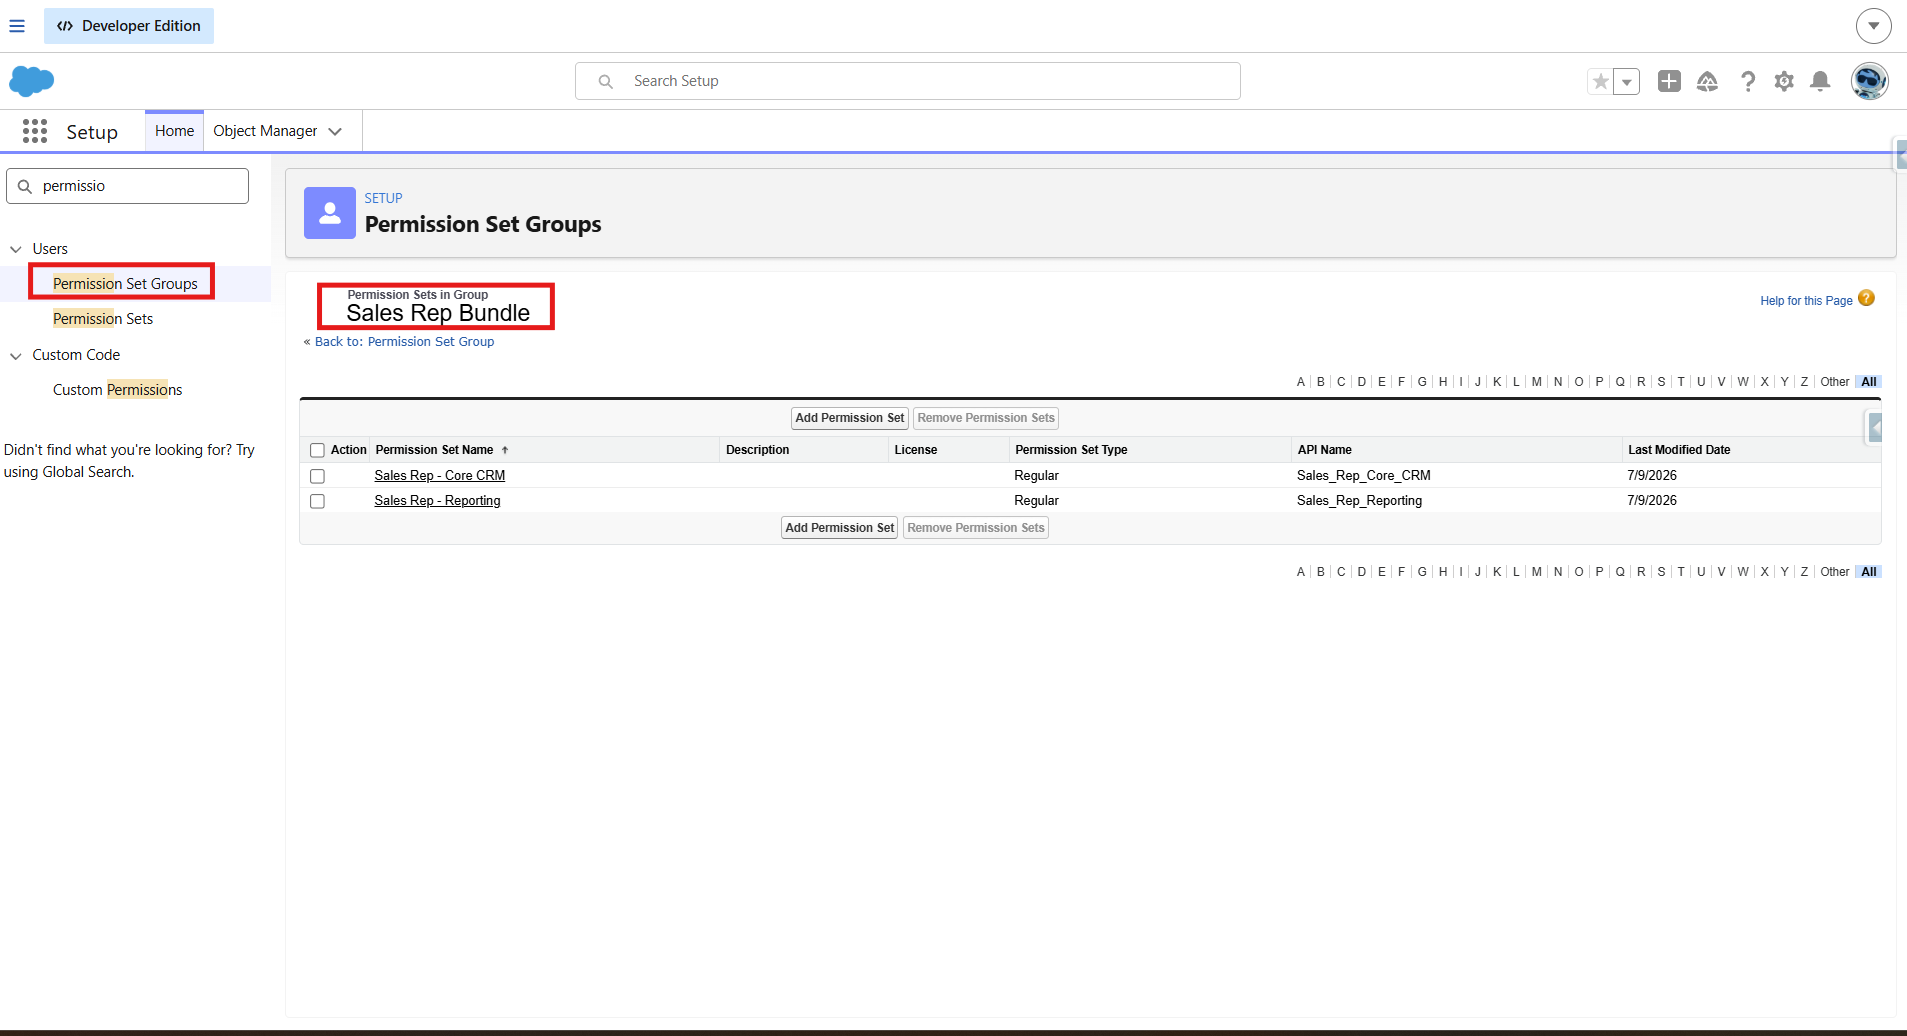Screen dimensions: 1907x1036
Task: Click the Permission Set Type column header
Action: [x=1071, y=450]
